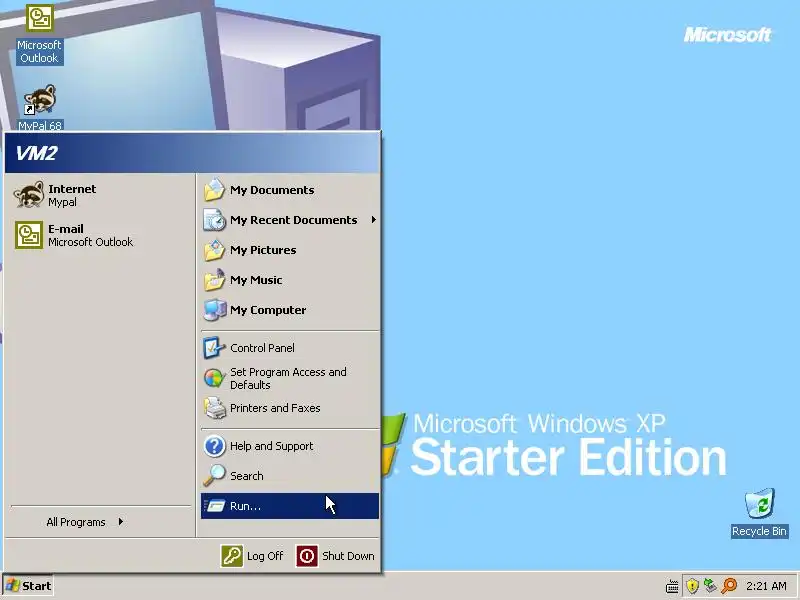Click the Help and Support question mark icon

pyautogui.click(x=214, y=446)
